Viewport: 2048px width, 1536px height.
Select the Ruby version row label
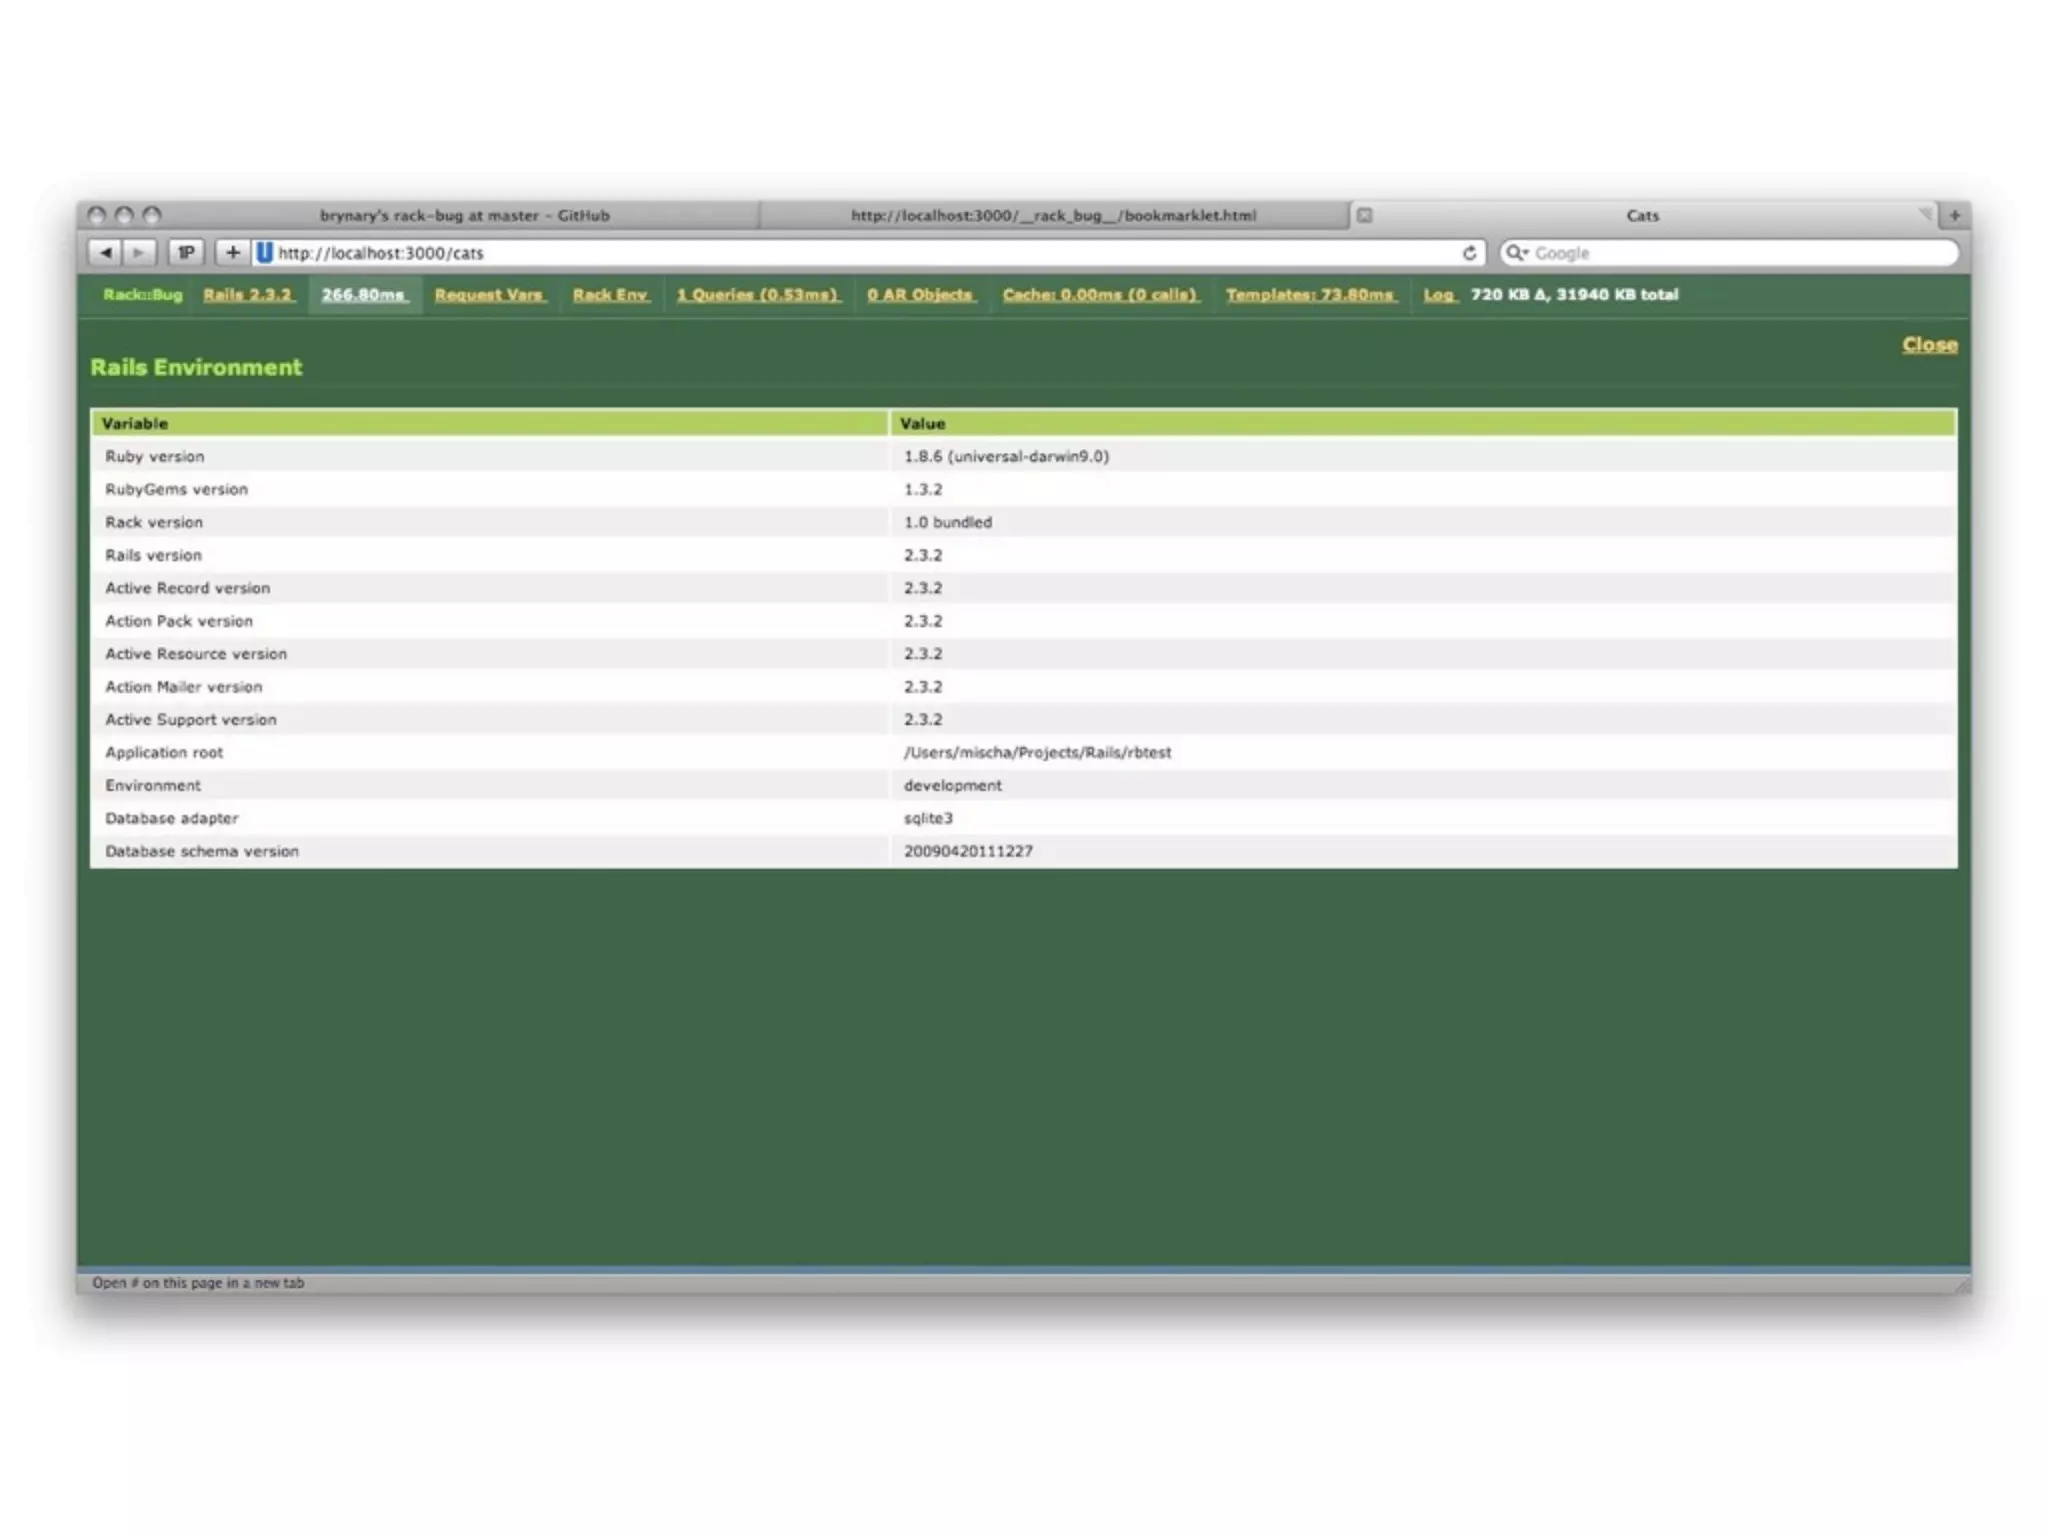coord(155,456)
